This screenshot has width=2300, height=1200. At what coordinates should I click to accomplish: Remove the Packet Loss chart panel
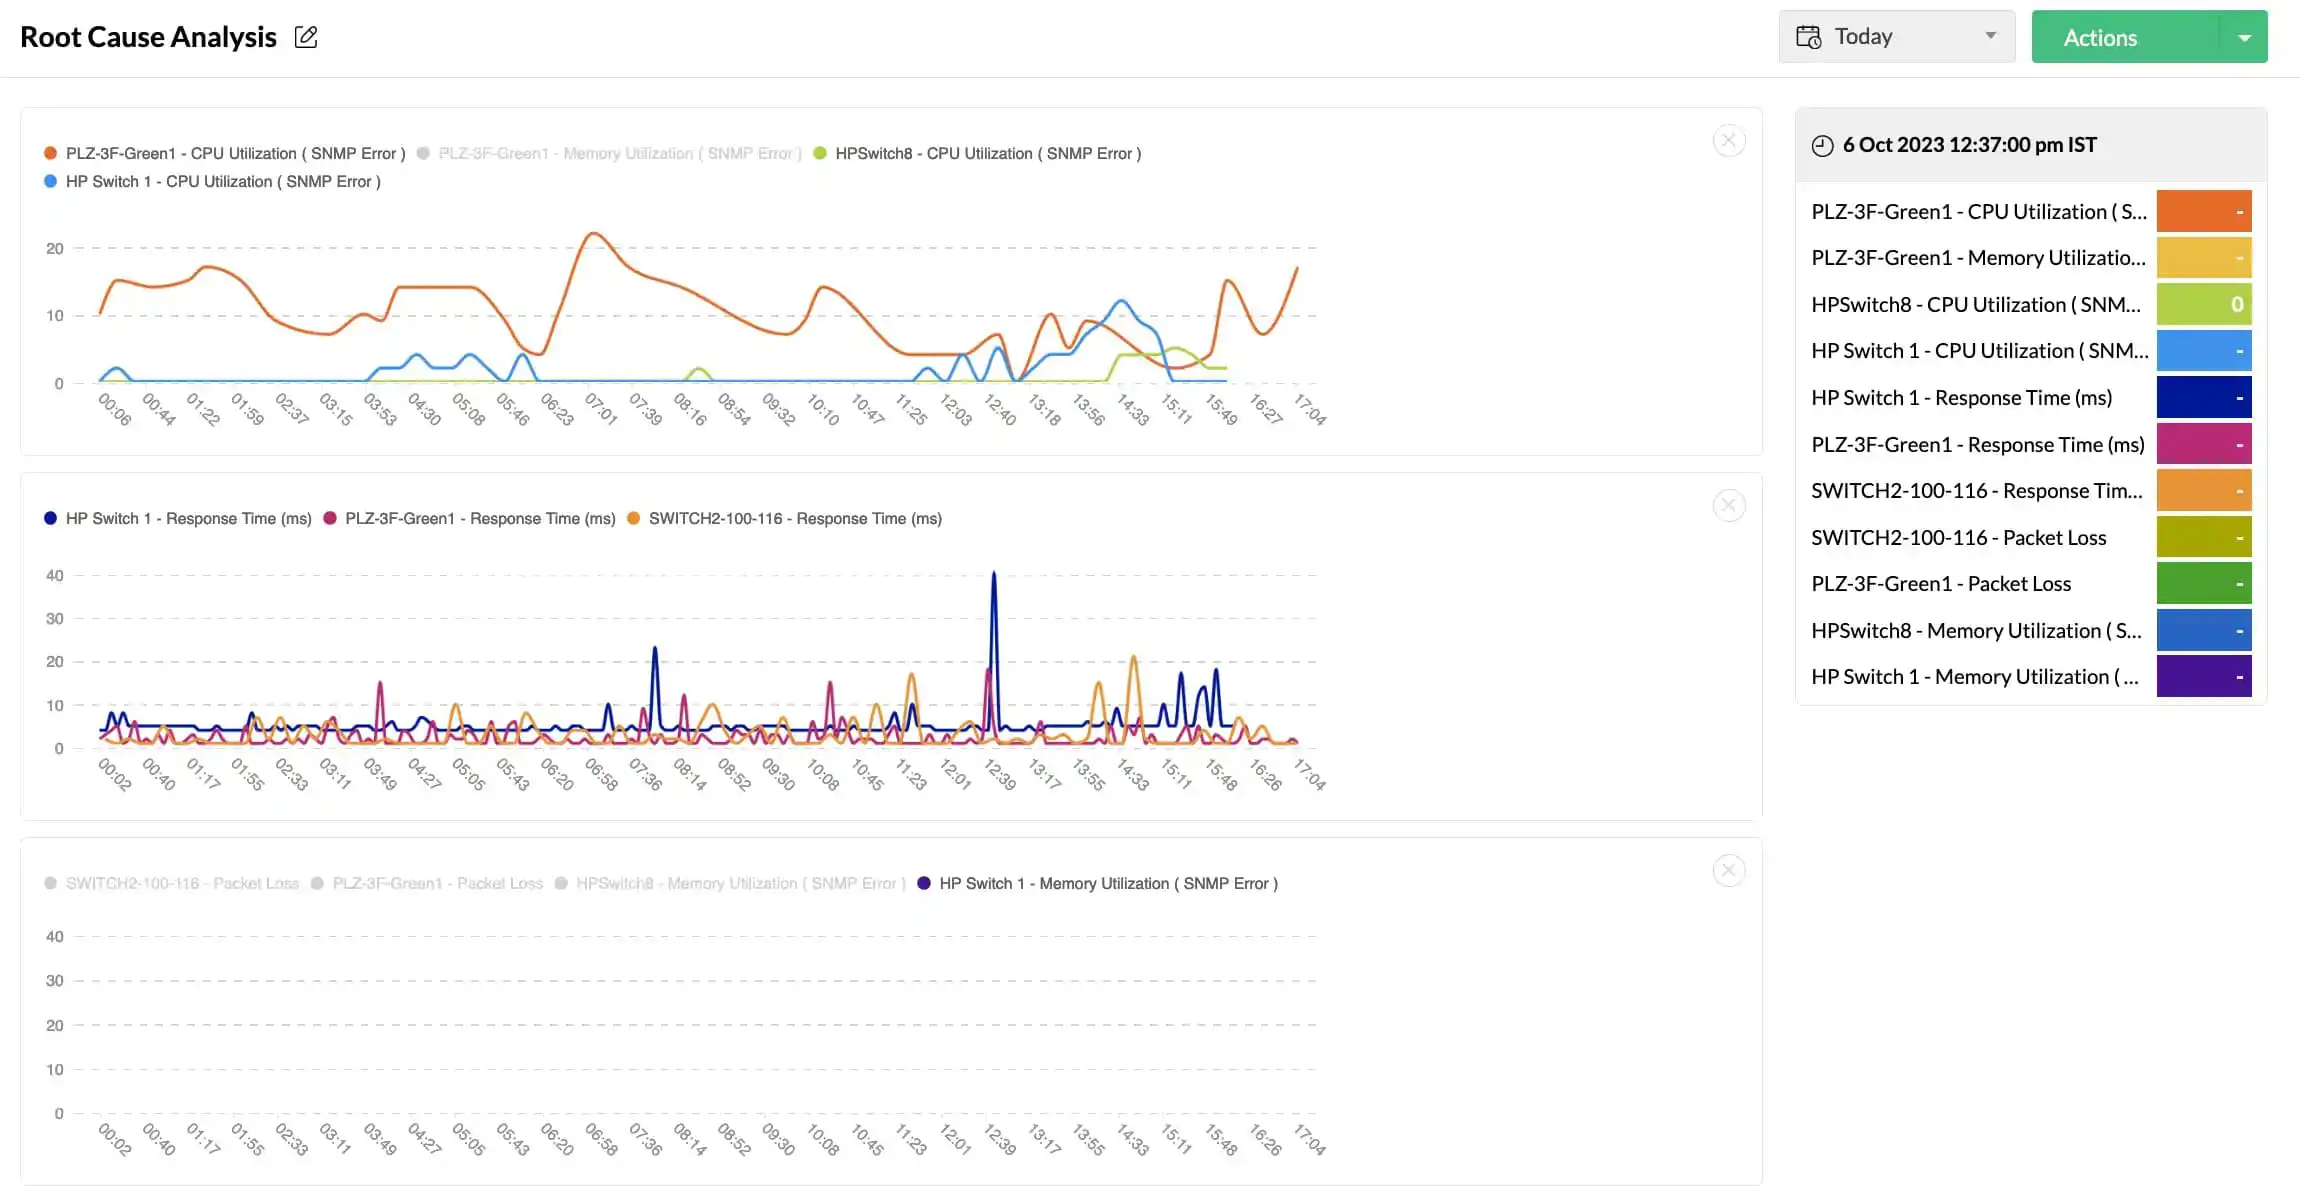click(1729, 871)
